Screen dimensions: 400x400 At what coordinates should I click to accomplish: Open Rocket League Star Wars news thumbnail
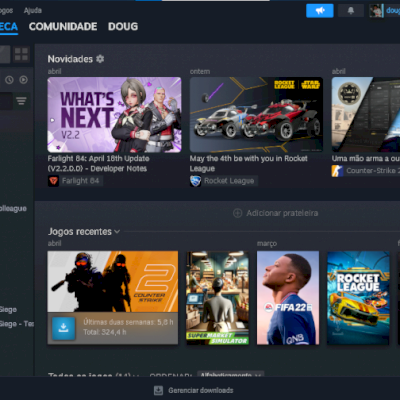coord(256,115)
